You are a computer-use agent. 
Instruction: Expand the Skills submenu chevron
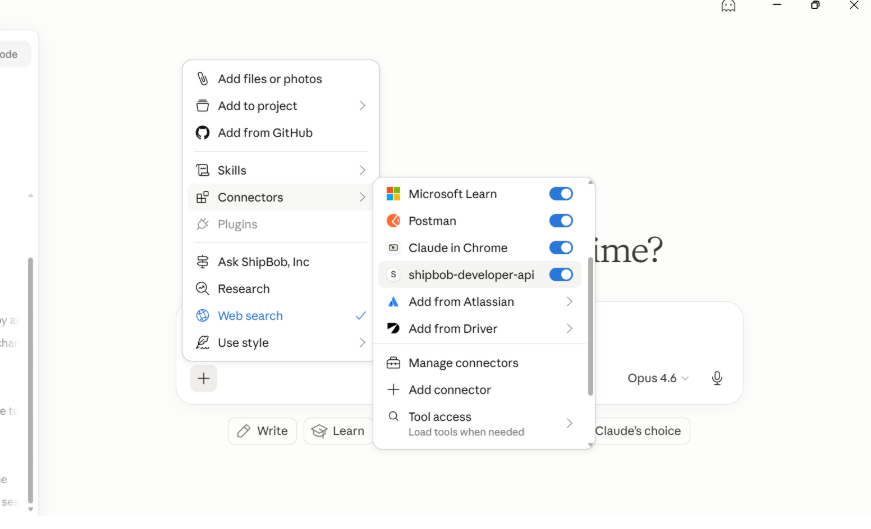(362, 171)
